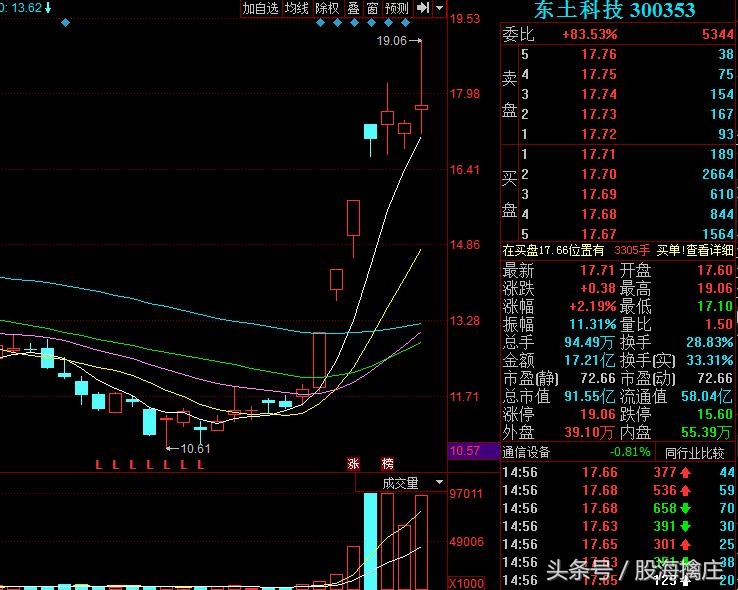This screenshot has height=590, width=738.
Task: Click the 内盘 value 55.39万
Action: [707, 432]
